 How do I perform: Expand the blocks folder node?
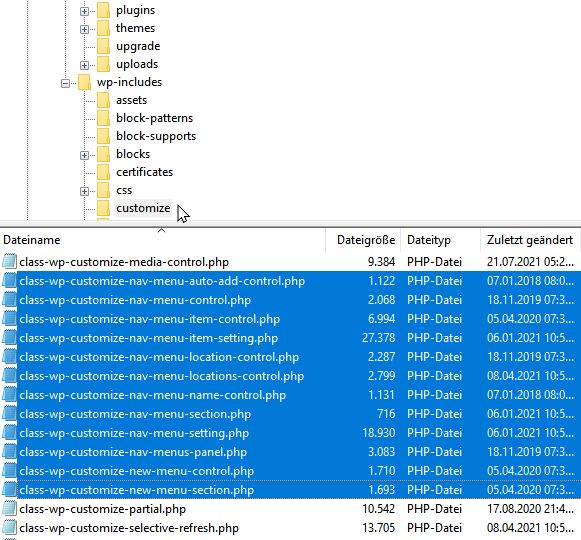pos(84,155)
